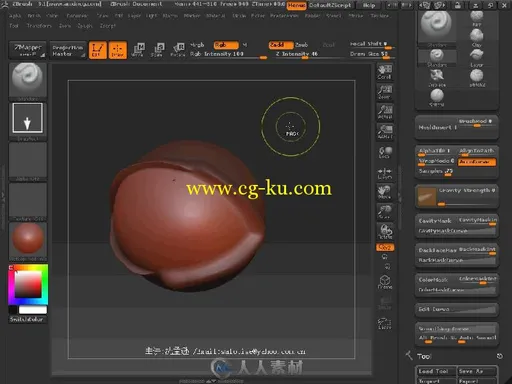The image size is (512, 384).
Task: Toggle the orange XYZ rotation button
Action: click(385, 247)
